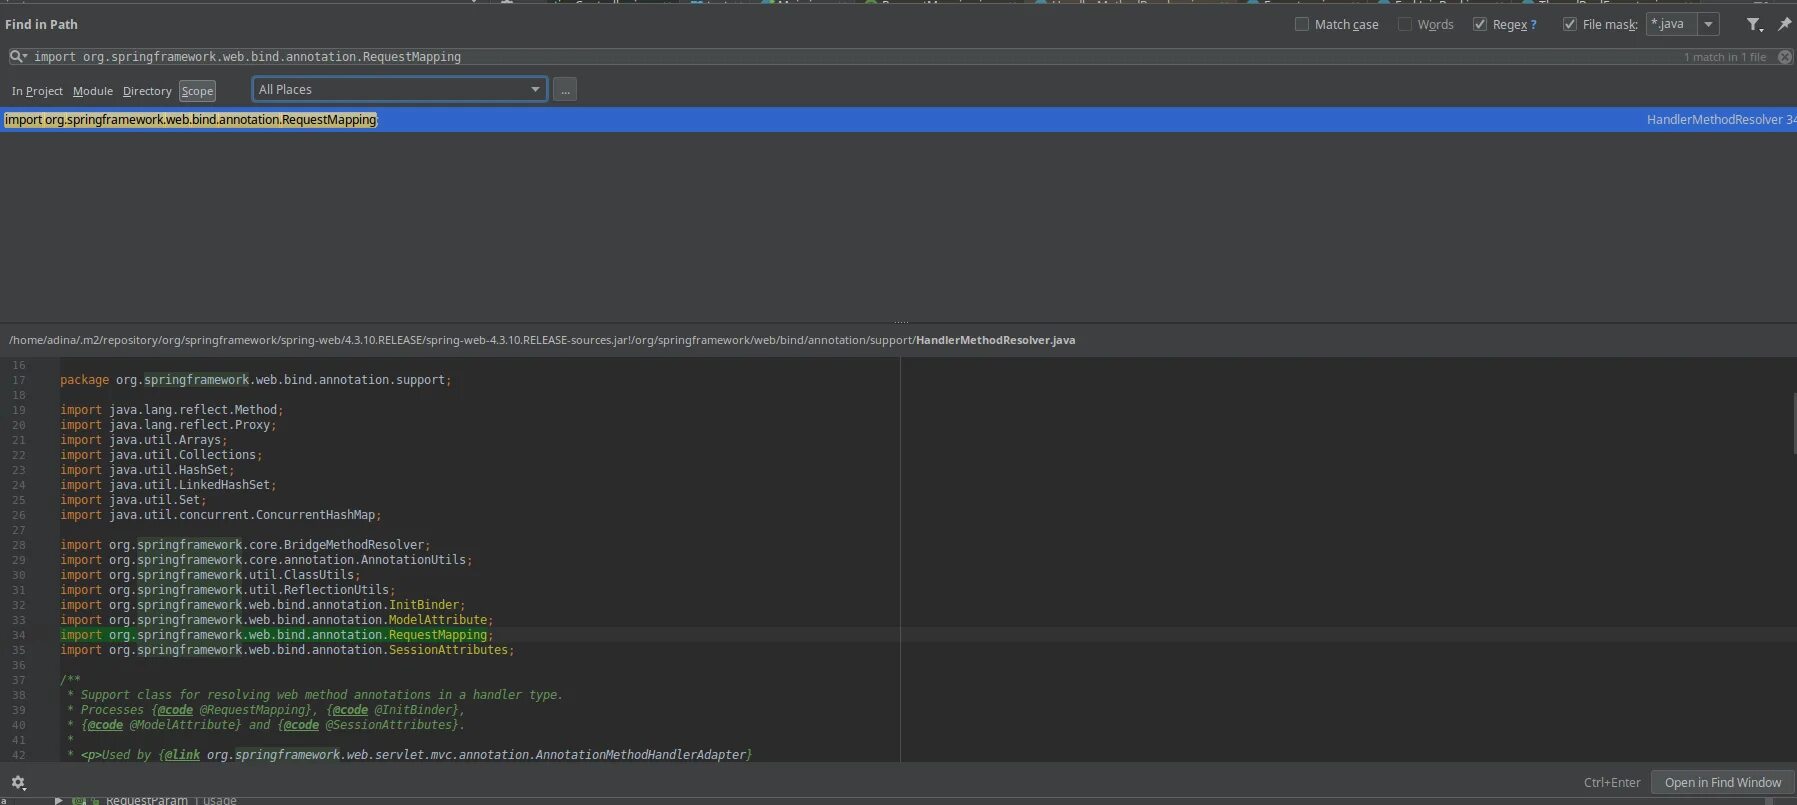Screen dimensions: 1797x805
Task: Click the import java.util.LinkedHashSet line
Action: pos(168,485)
